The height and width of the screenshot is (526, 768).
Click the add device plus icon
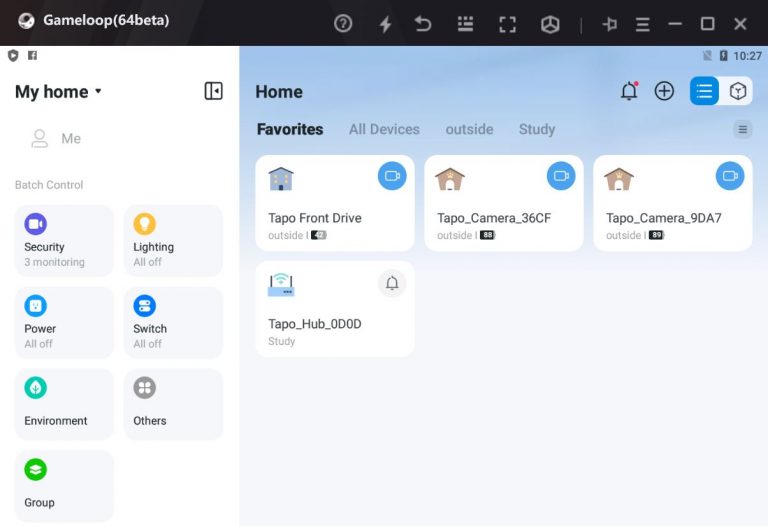[x=664, y=91]
